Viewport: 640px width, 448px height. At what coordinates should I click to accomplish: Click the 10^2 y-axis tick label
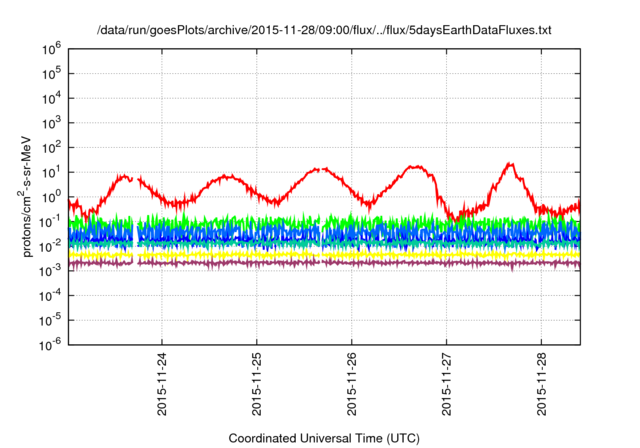pos(51,147)
